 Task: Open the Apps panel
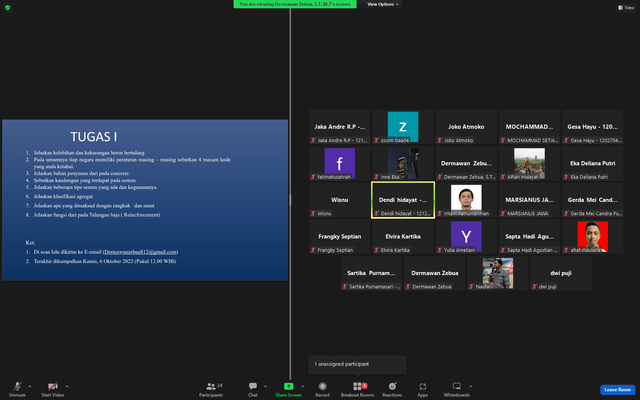(422, 389)
